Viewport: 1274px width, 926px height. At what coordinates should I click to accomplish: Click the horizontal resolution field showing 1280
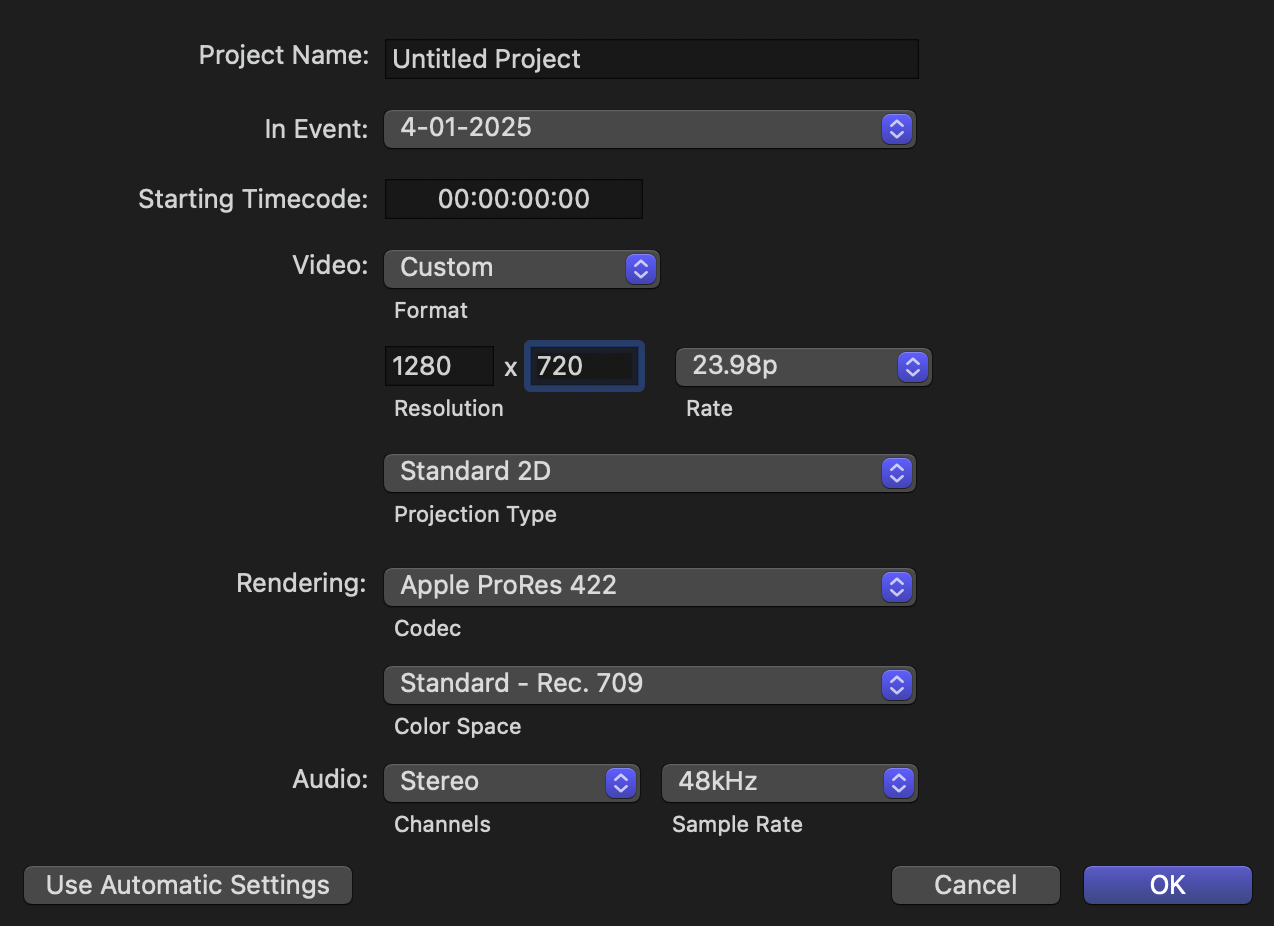(438, 366)
